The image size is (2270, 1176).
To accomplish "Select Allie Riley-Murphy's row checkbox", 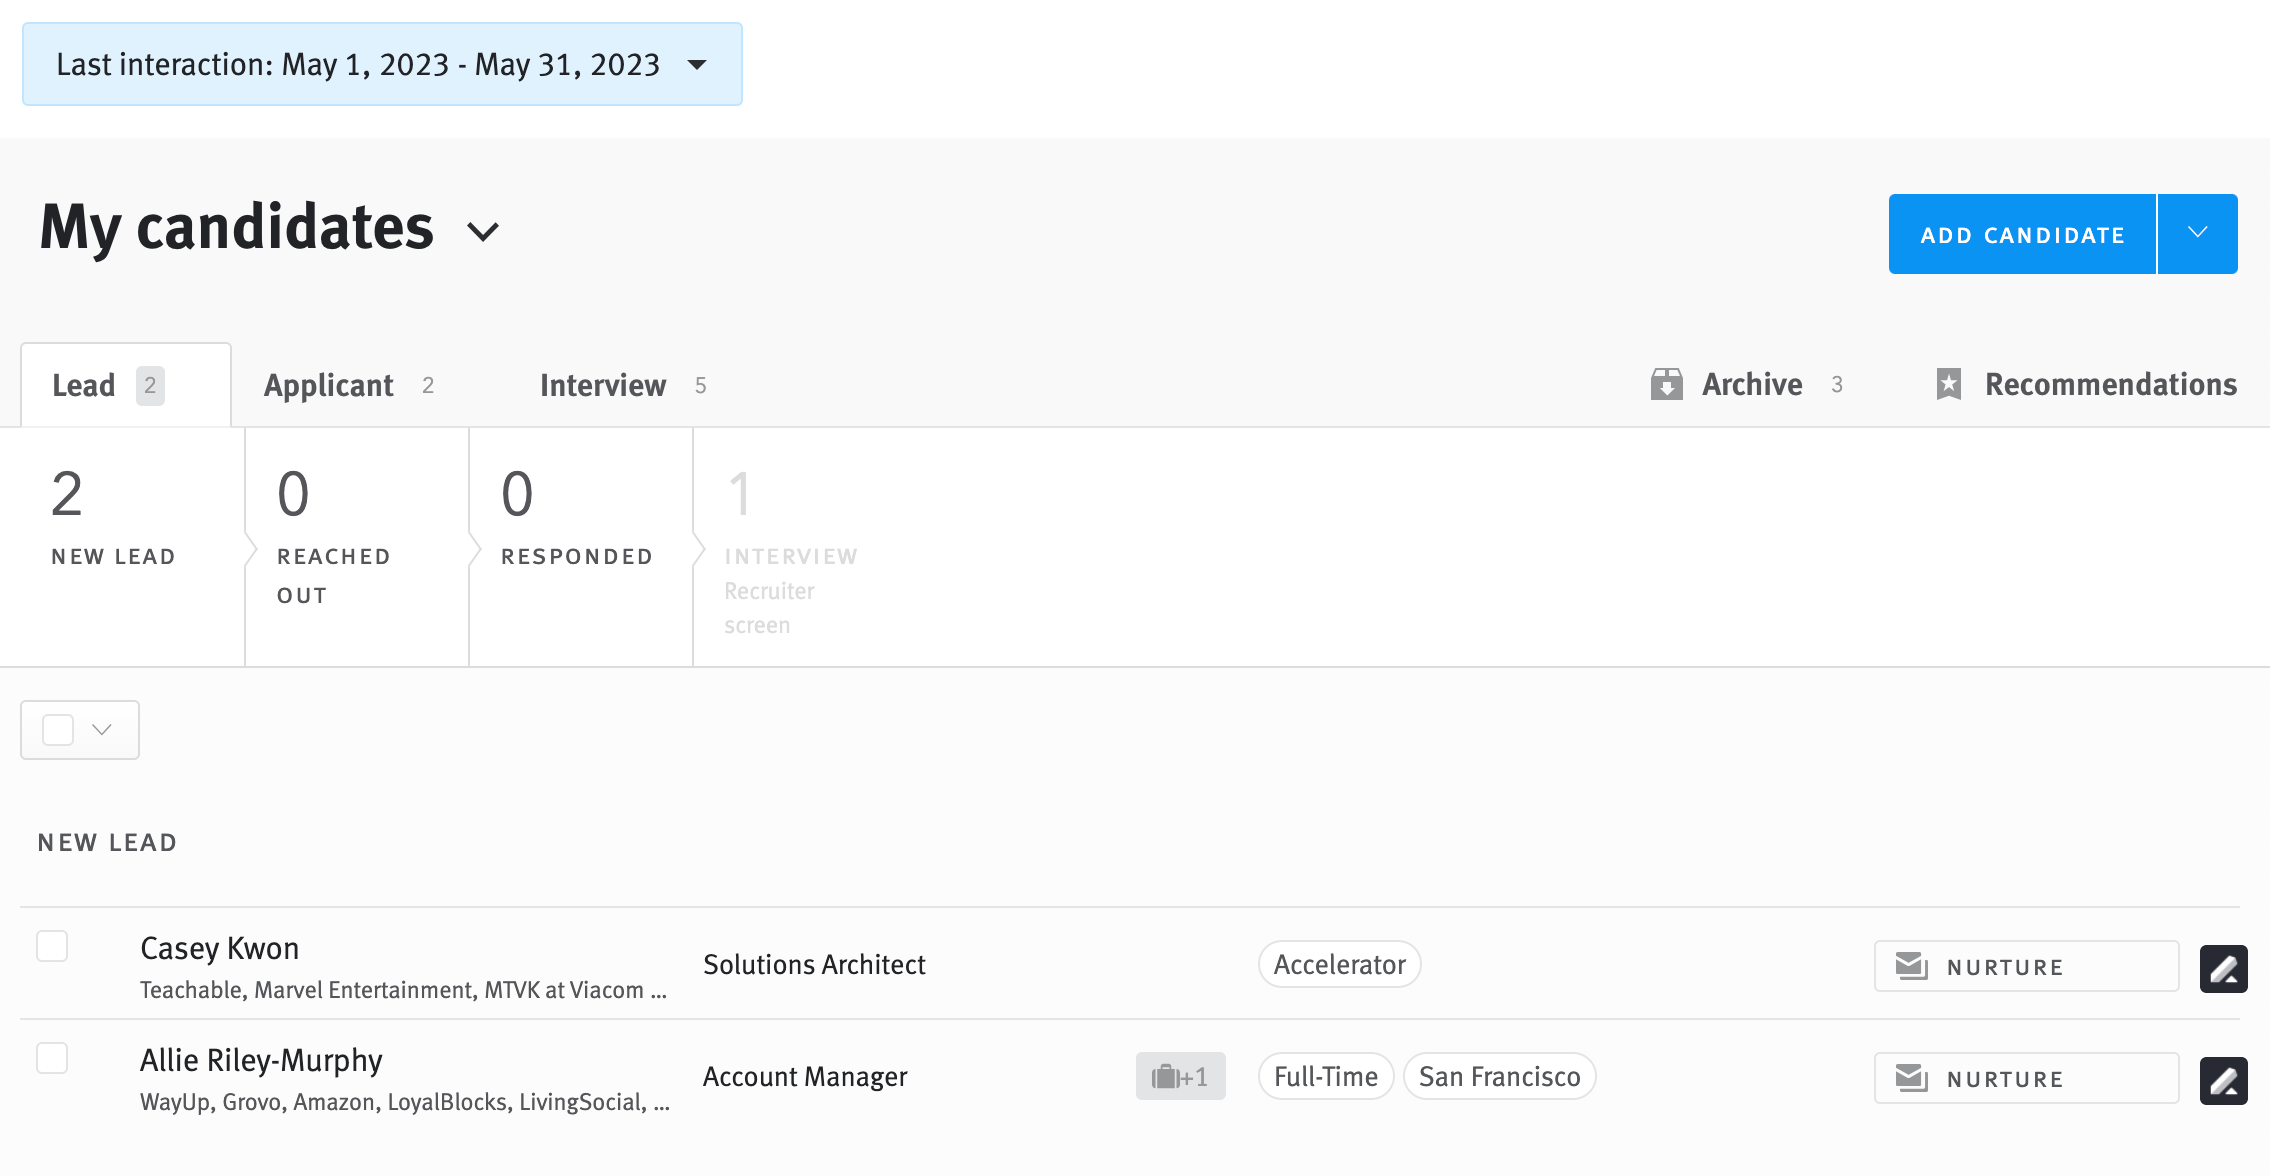I will [x=52, y=1057].
